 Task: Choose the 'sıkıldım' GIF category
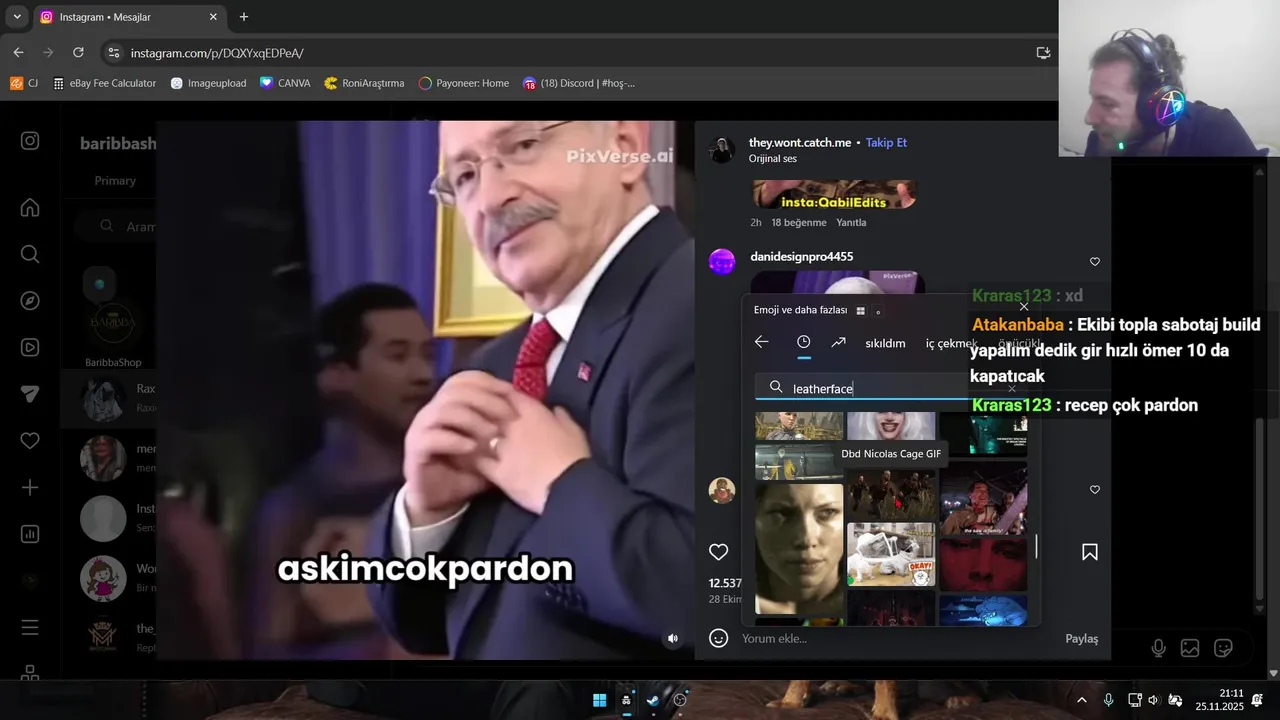885,343
